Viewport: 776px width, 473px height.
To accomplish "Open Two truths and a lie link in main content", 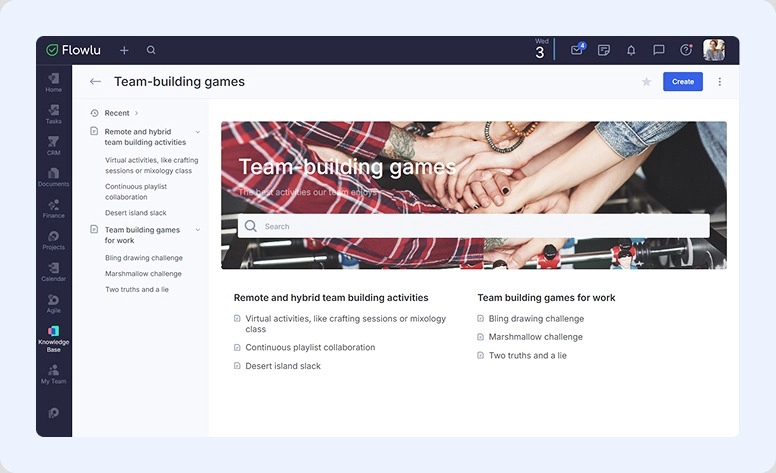I will pyautogui.click(x=528, y=355).
